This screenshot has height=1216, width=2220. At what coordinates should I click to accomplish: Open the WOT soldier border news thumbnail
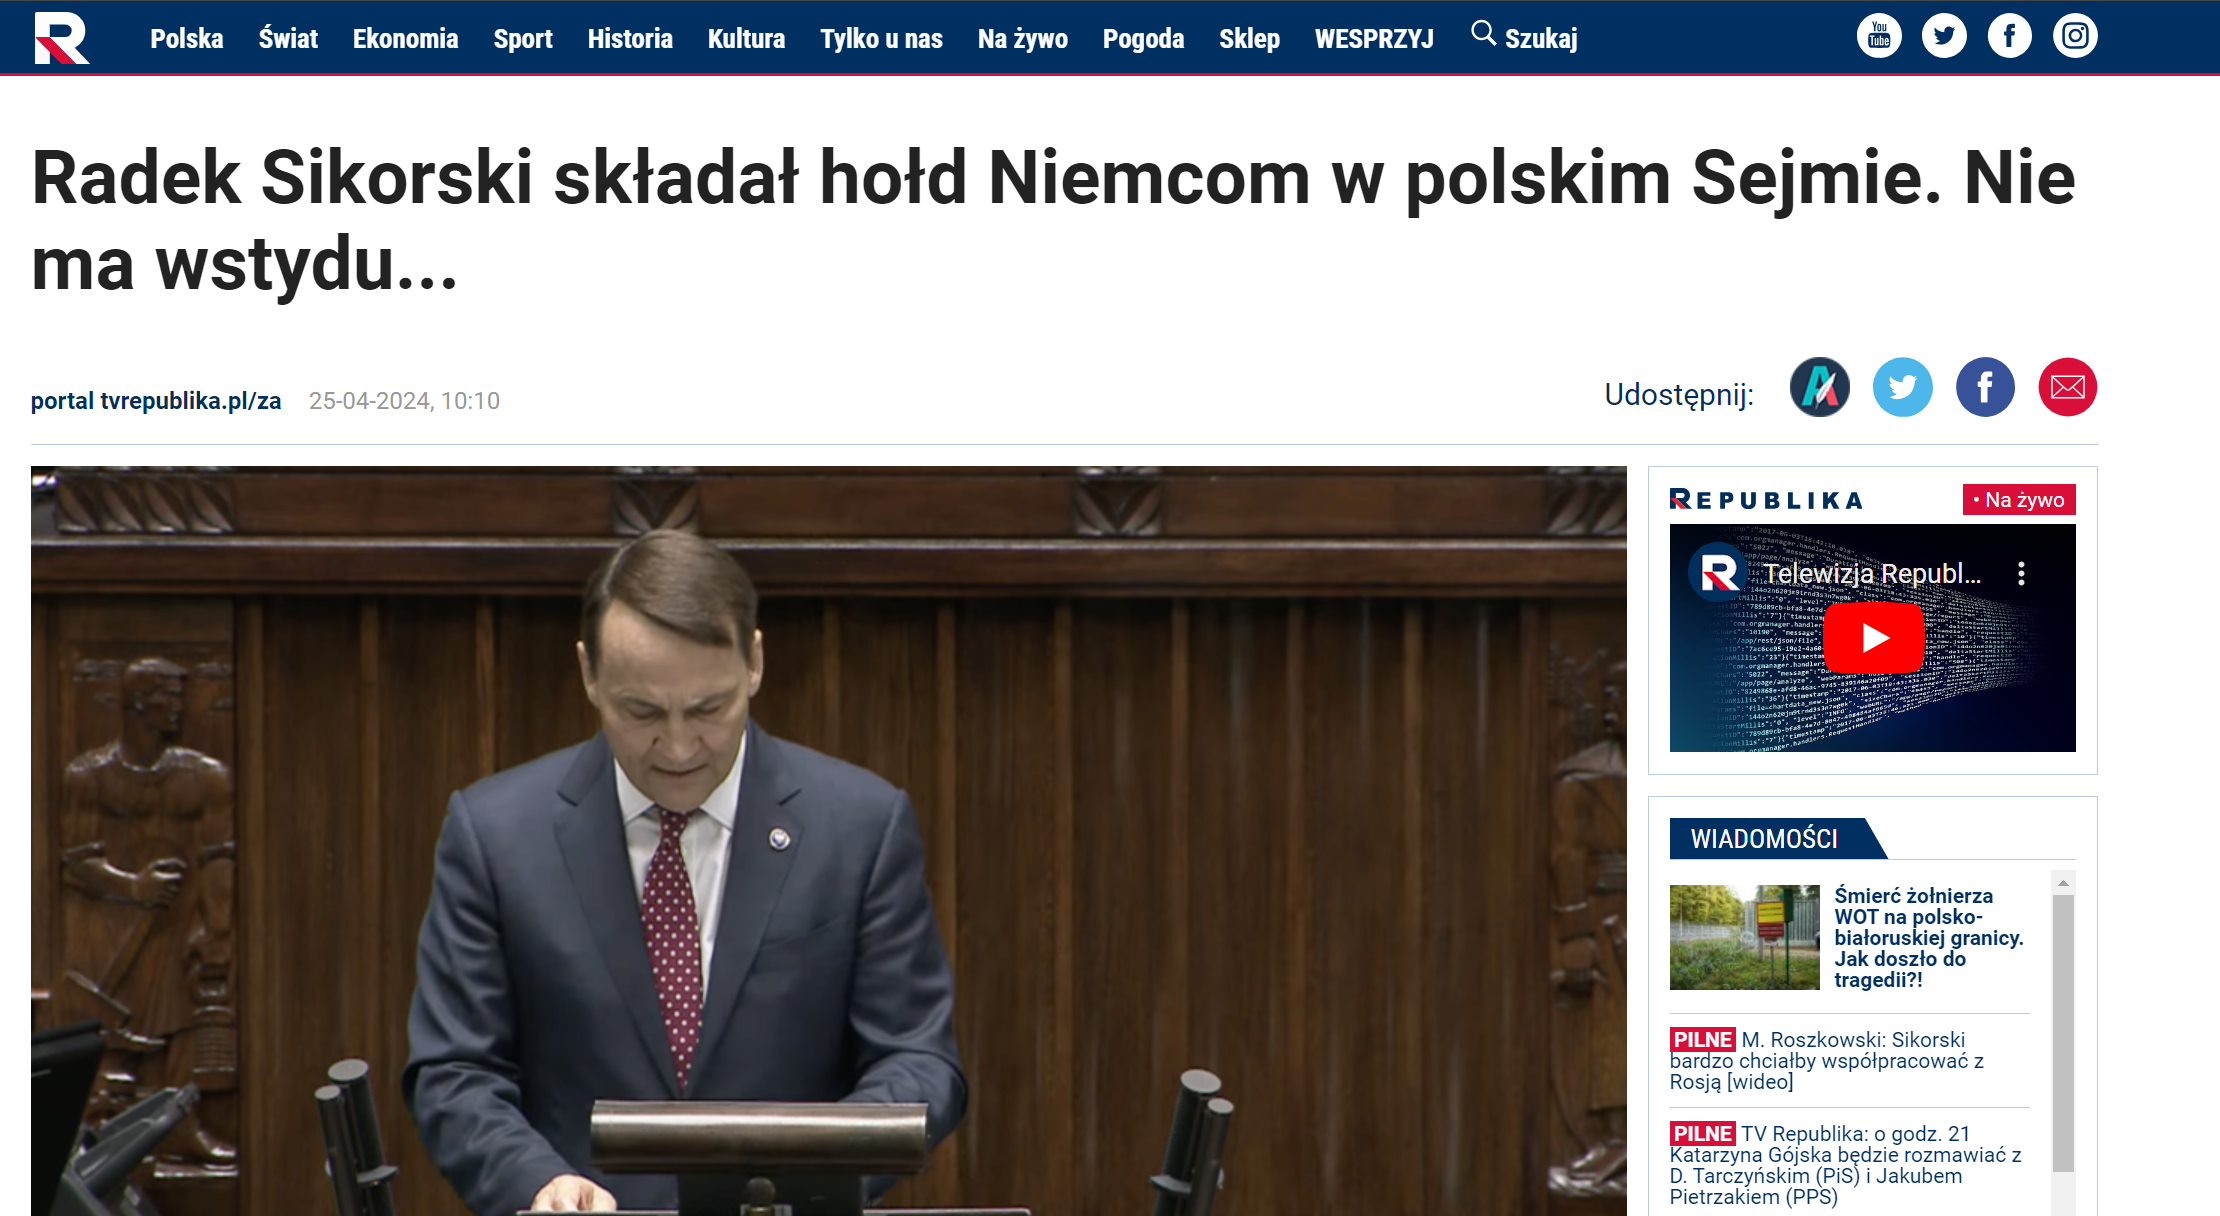click(x=1744, y=937)
